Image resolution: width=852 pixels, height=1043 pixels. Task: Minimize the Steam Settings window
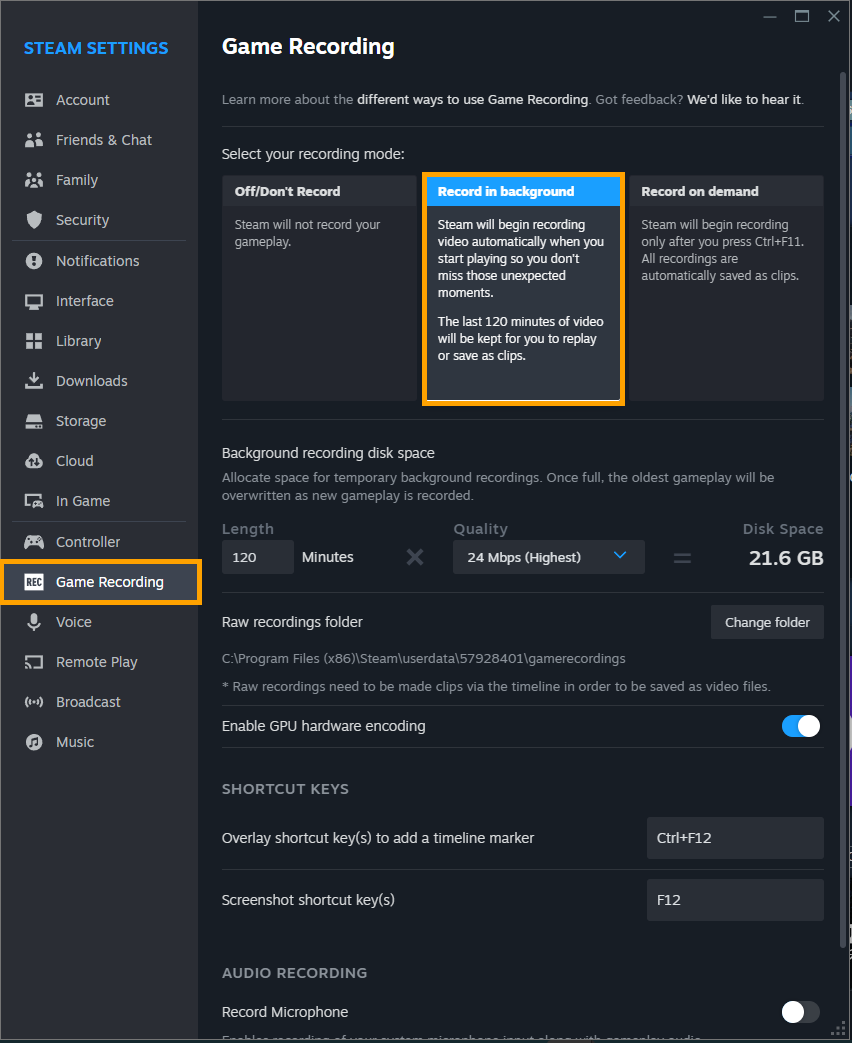point(770,16)
